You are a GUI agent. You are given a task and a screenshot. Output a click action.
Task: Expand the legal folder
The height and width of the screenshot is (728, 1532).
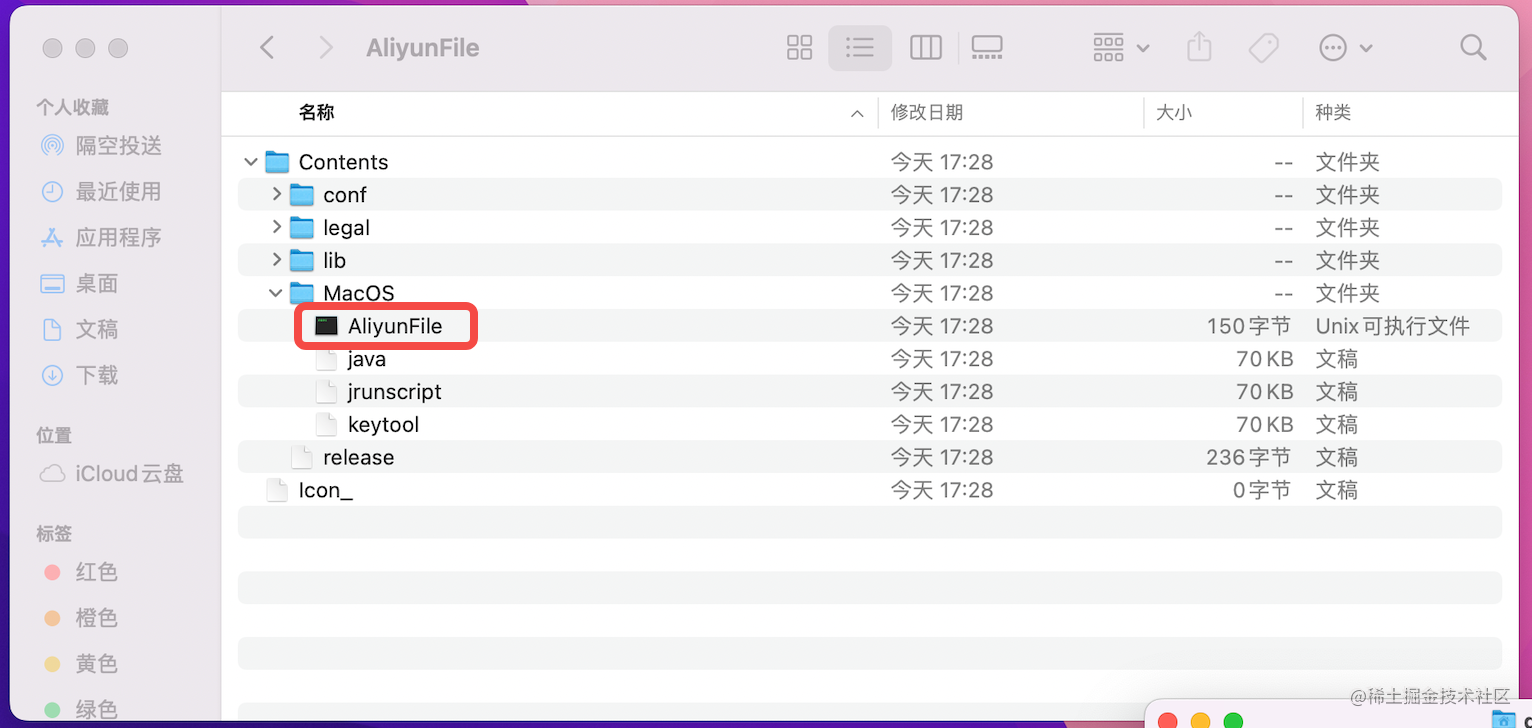click(277, 227)
